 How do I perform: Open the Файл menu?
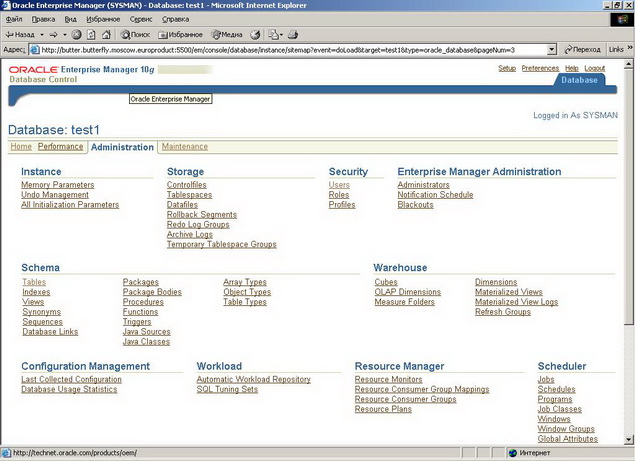click(14, 19)
